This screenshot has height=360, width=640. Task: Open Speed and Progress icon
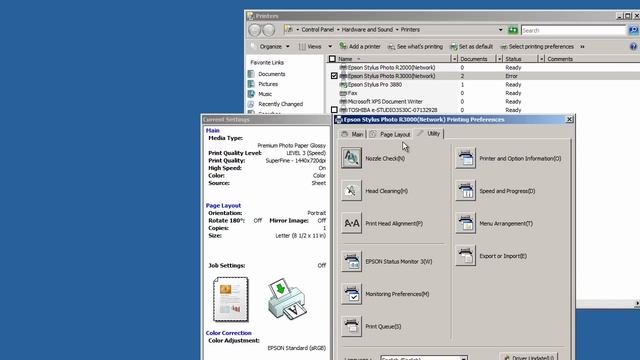pos(466,191)
